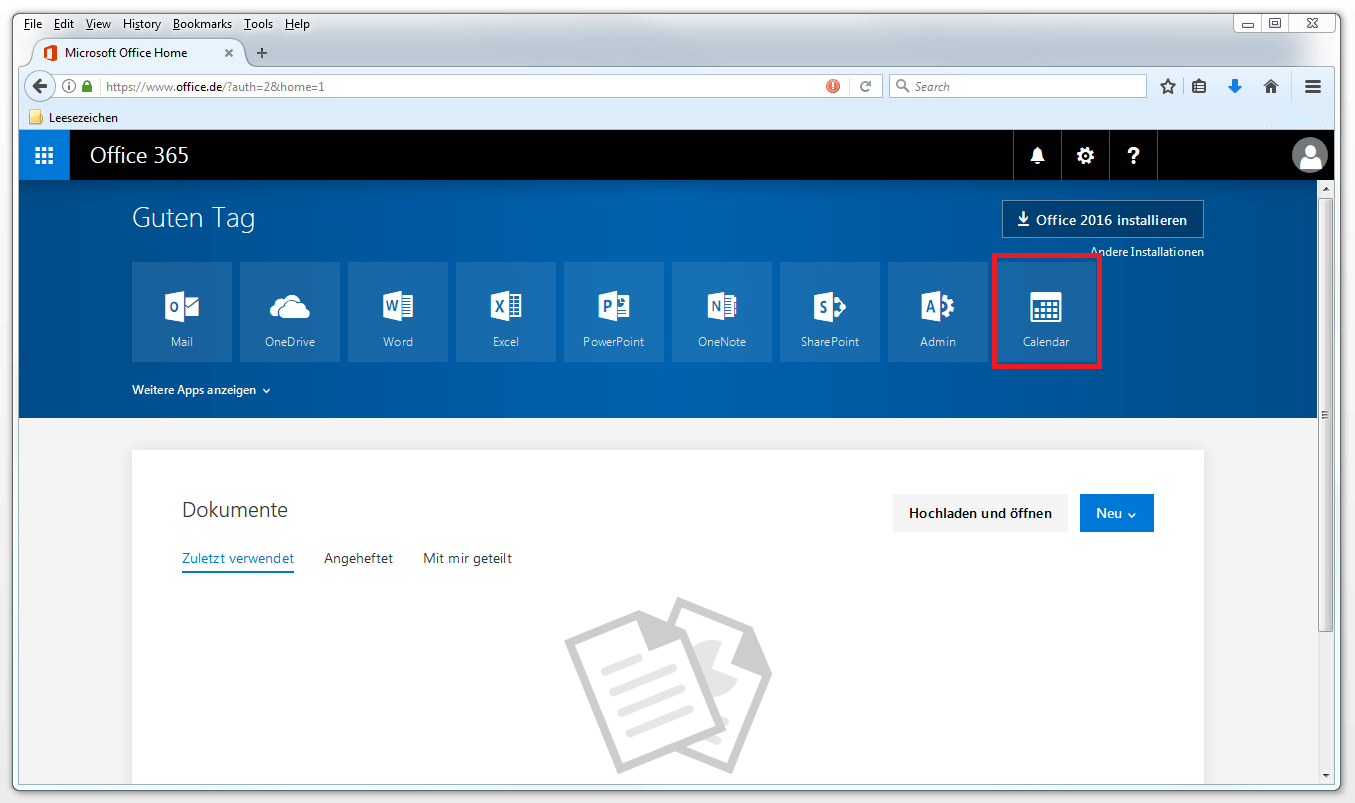Follow the Andere Installationen link

click(1147, 252)
